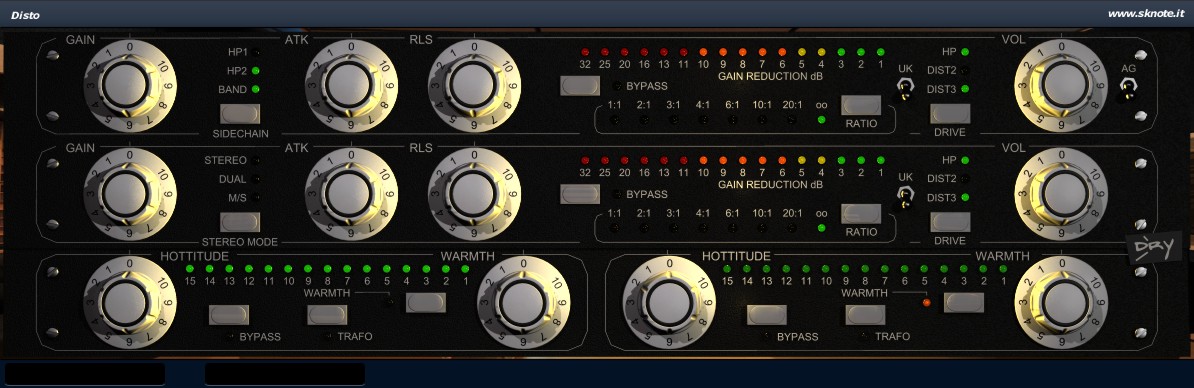The image size is (1194, 388).
Task: Click the 15 meter LED on right saturation unit
Action: pos(726,269)
